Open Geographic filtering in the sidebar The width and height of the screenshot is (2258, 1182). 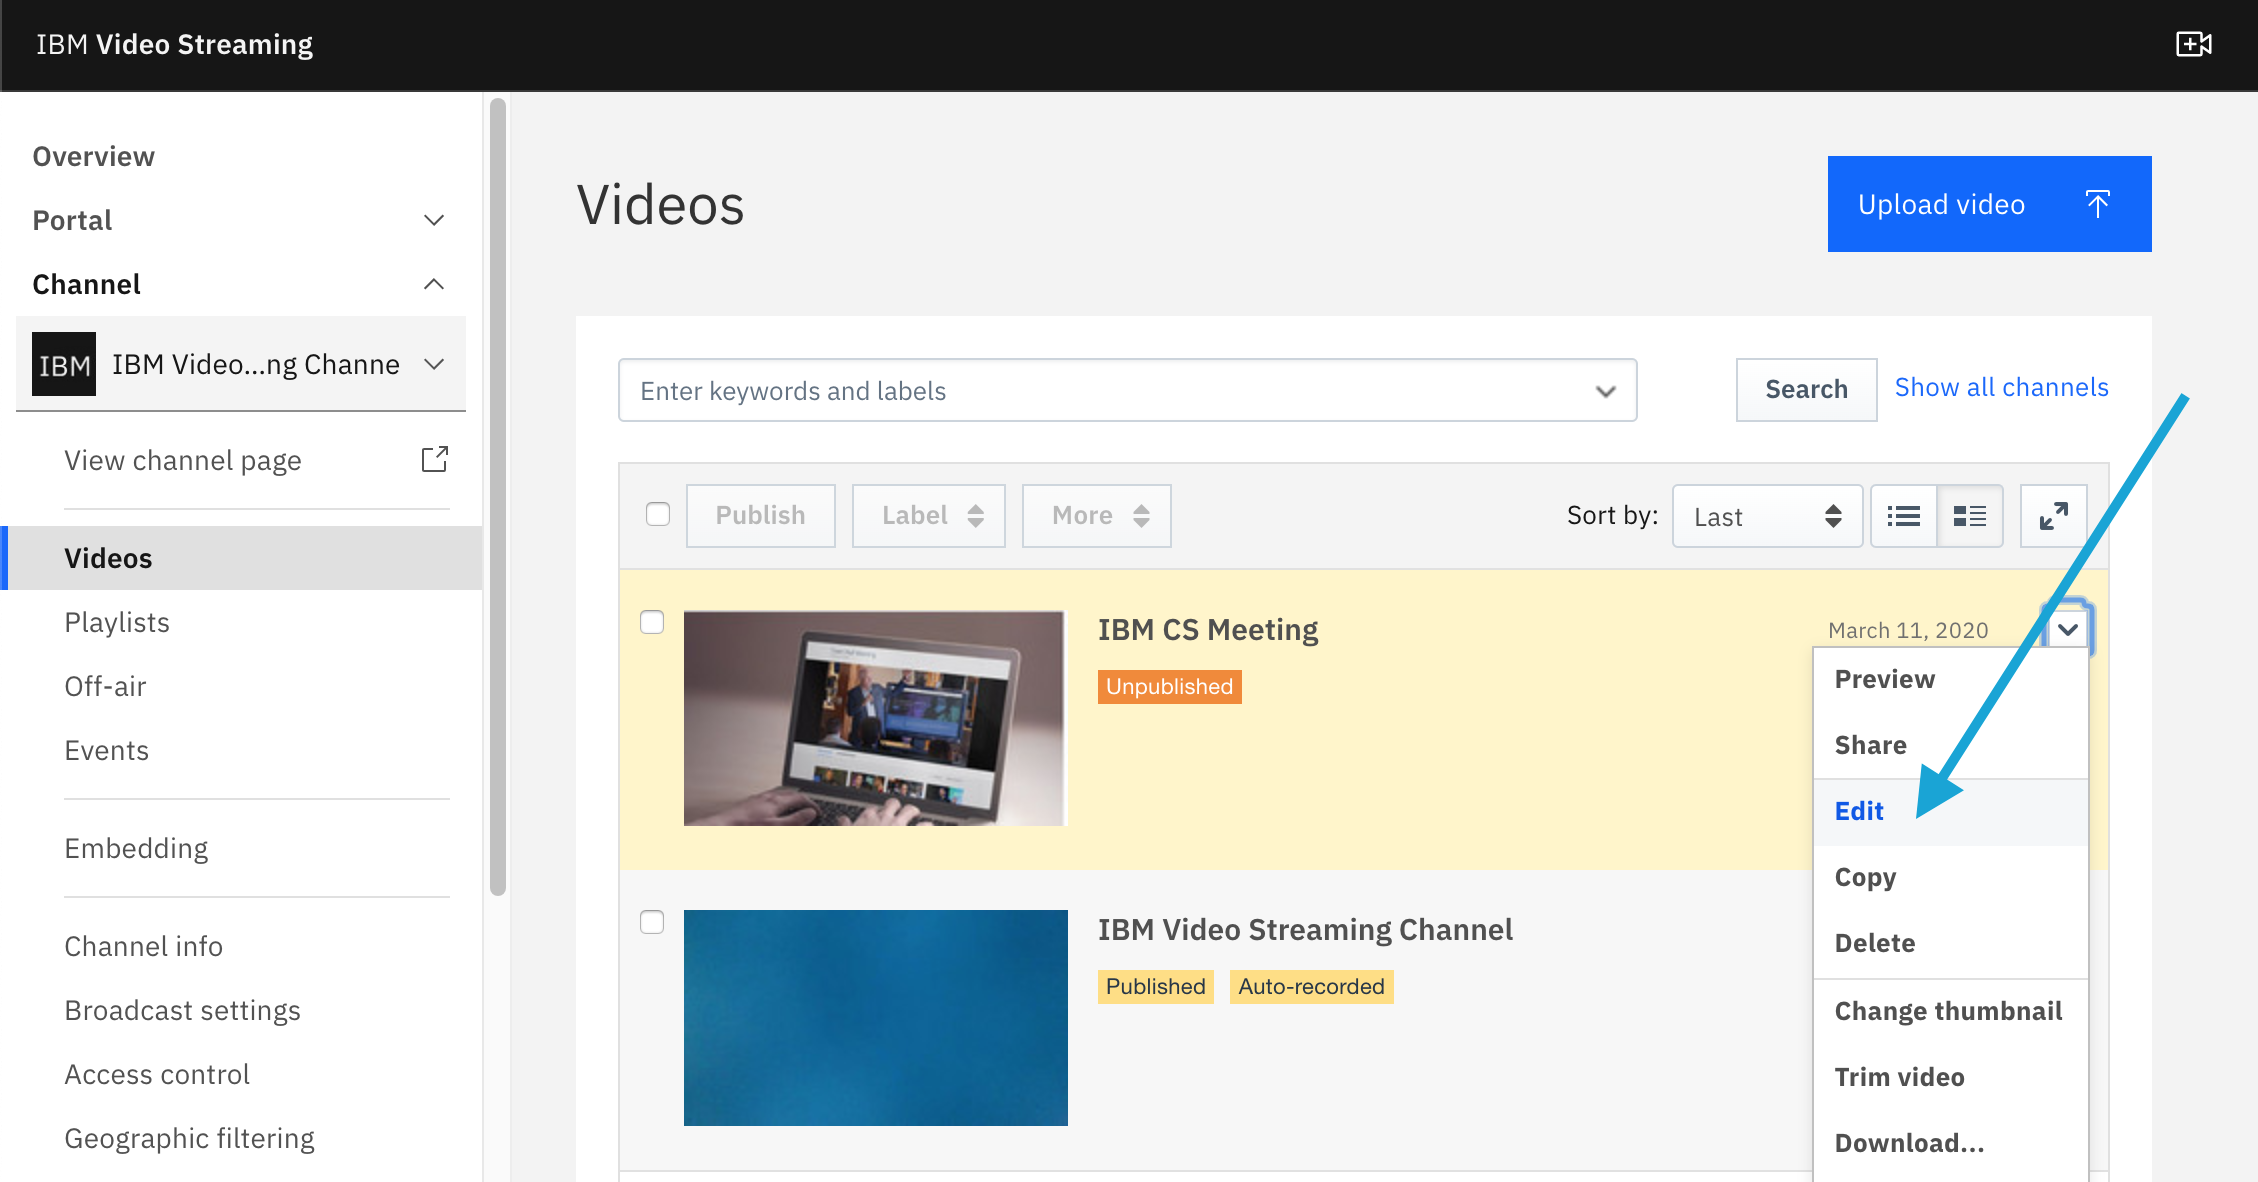[189, 1138]
